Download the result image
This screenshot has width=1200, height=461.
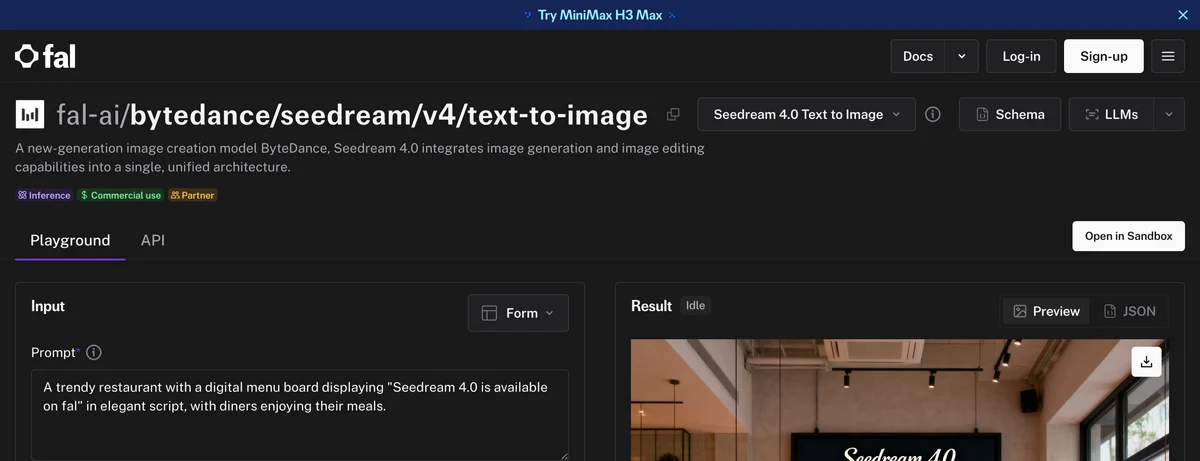click(1147, 362)
